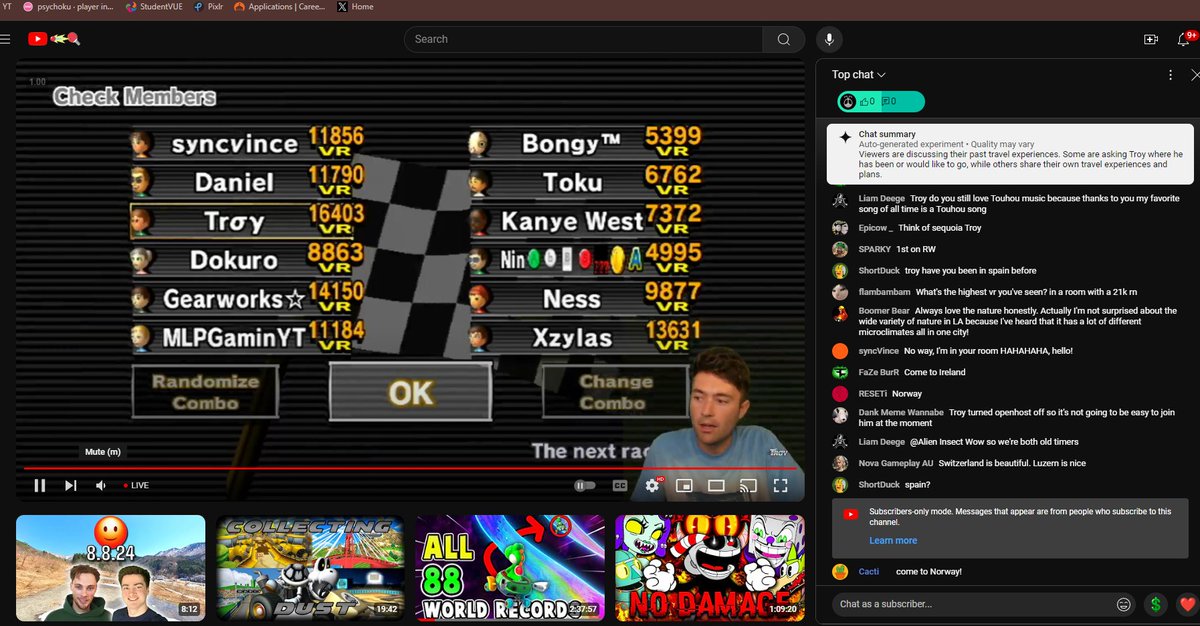Click SPARKY's avatar in chat

tap(840, 249)
